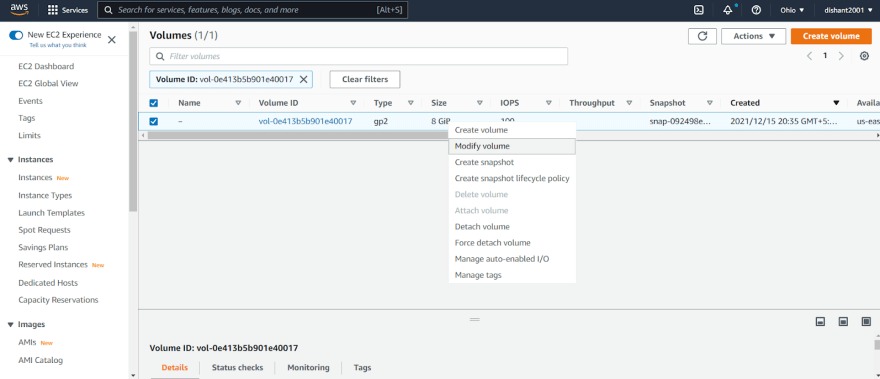Image resolution: width=880 pixels, height=379 pixels.
Task: Open Capacity Reservations in sidebar
Action: point(58,300)
